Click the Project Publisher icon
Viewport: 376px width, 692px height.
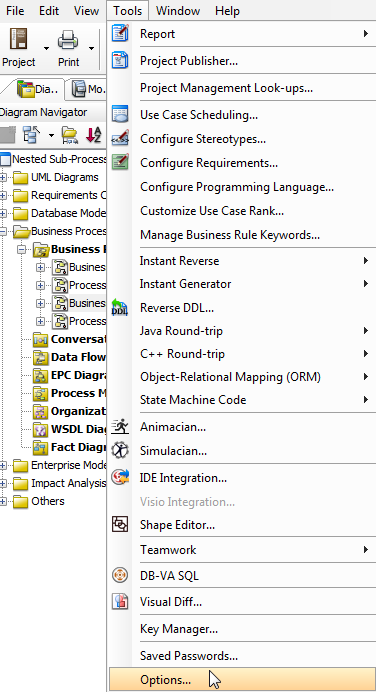pos(120,60)
